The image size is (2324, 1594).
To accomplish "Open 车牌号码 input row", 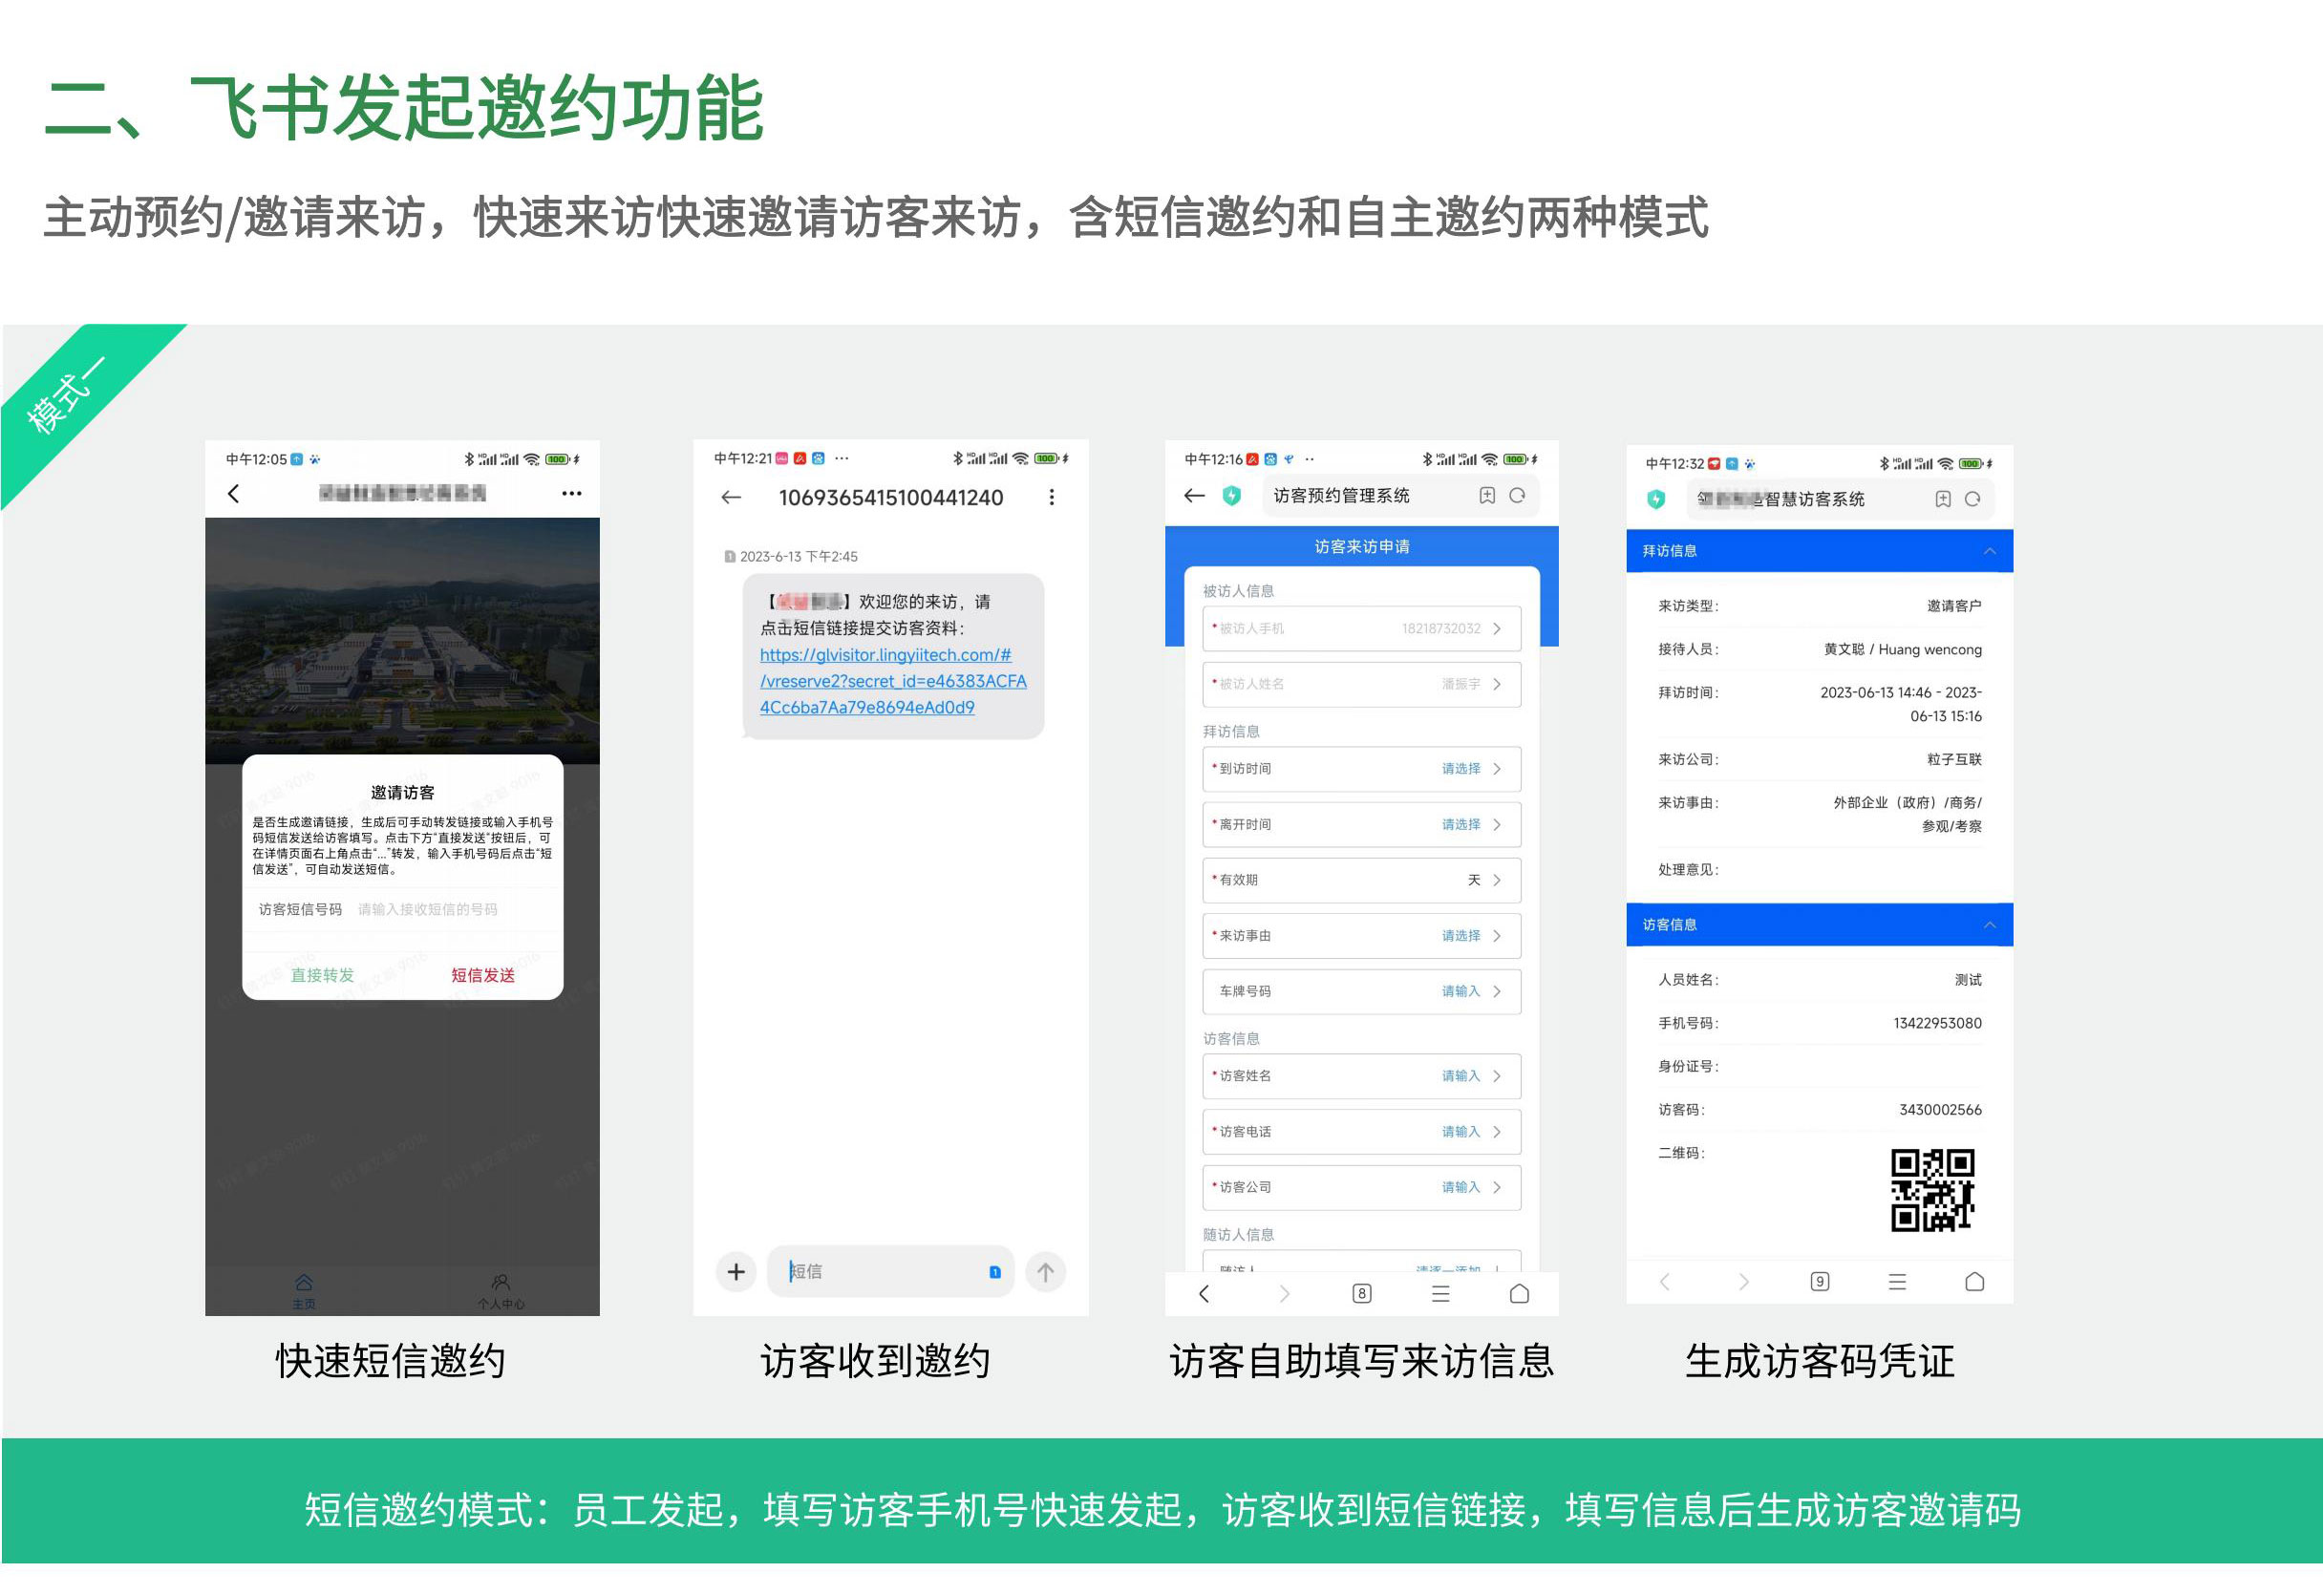I will pos(1361,992).
